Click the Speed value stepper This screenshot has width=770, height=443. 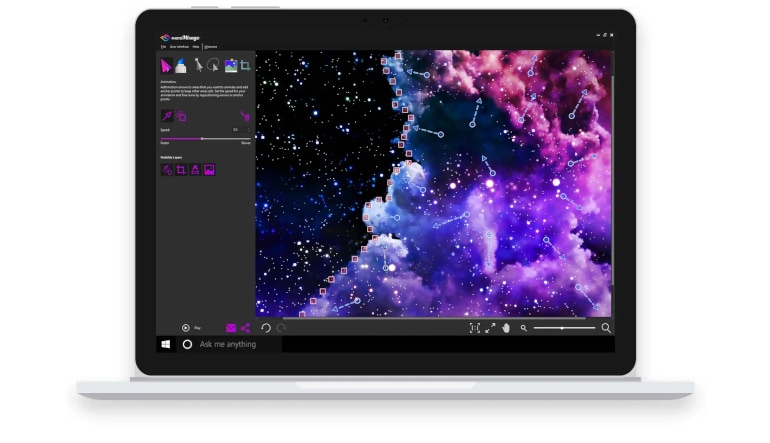click(248, 129)
